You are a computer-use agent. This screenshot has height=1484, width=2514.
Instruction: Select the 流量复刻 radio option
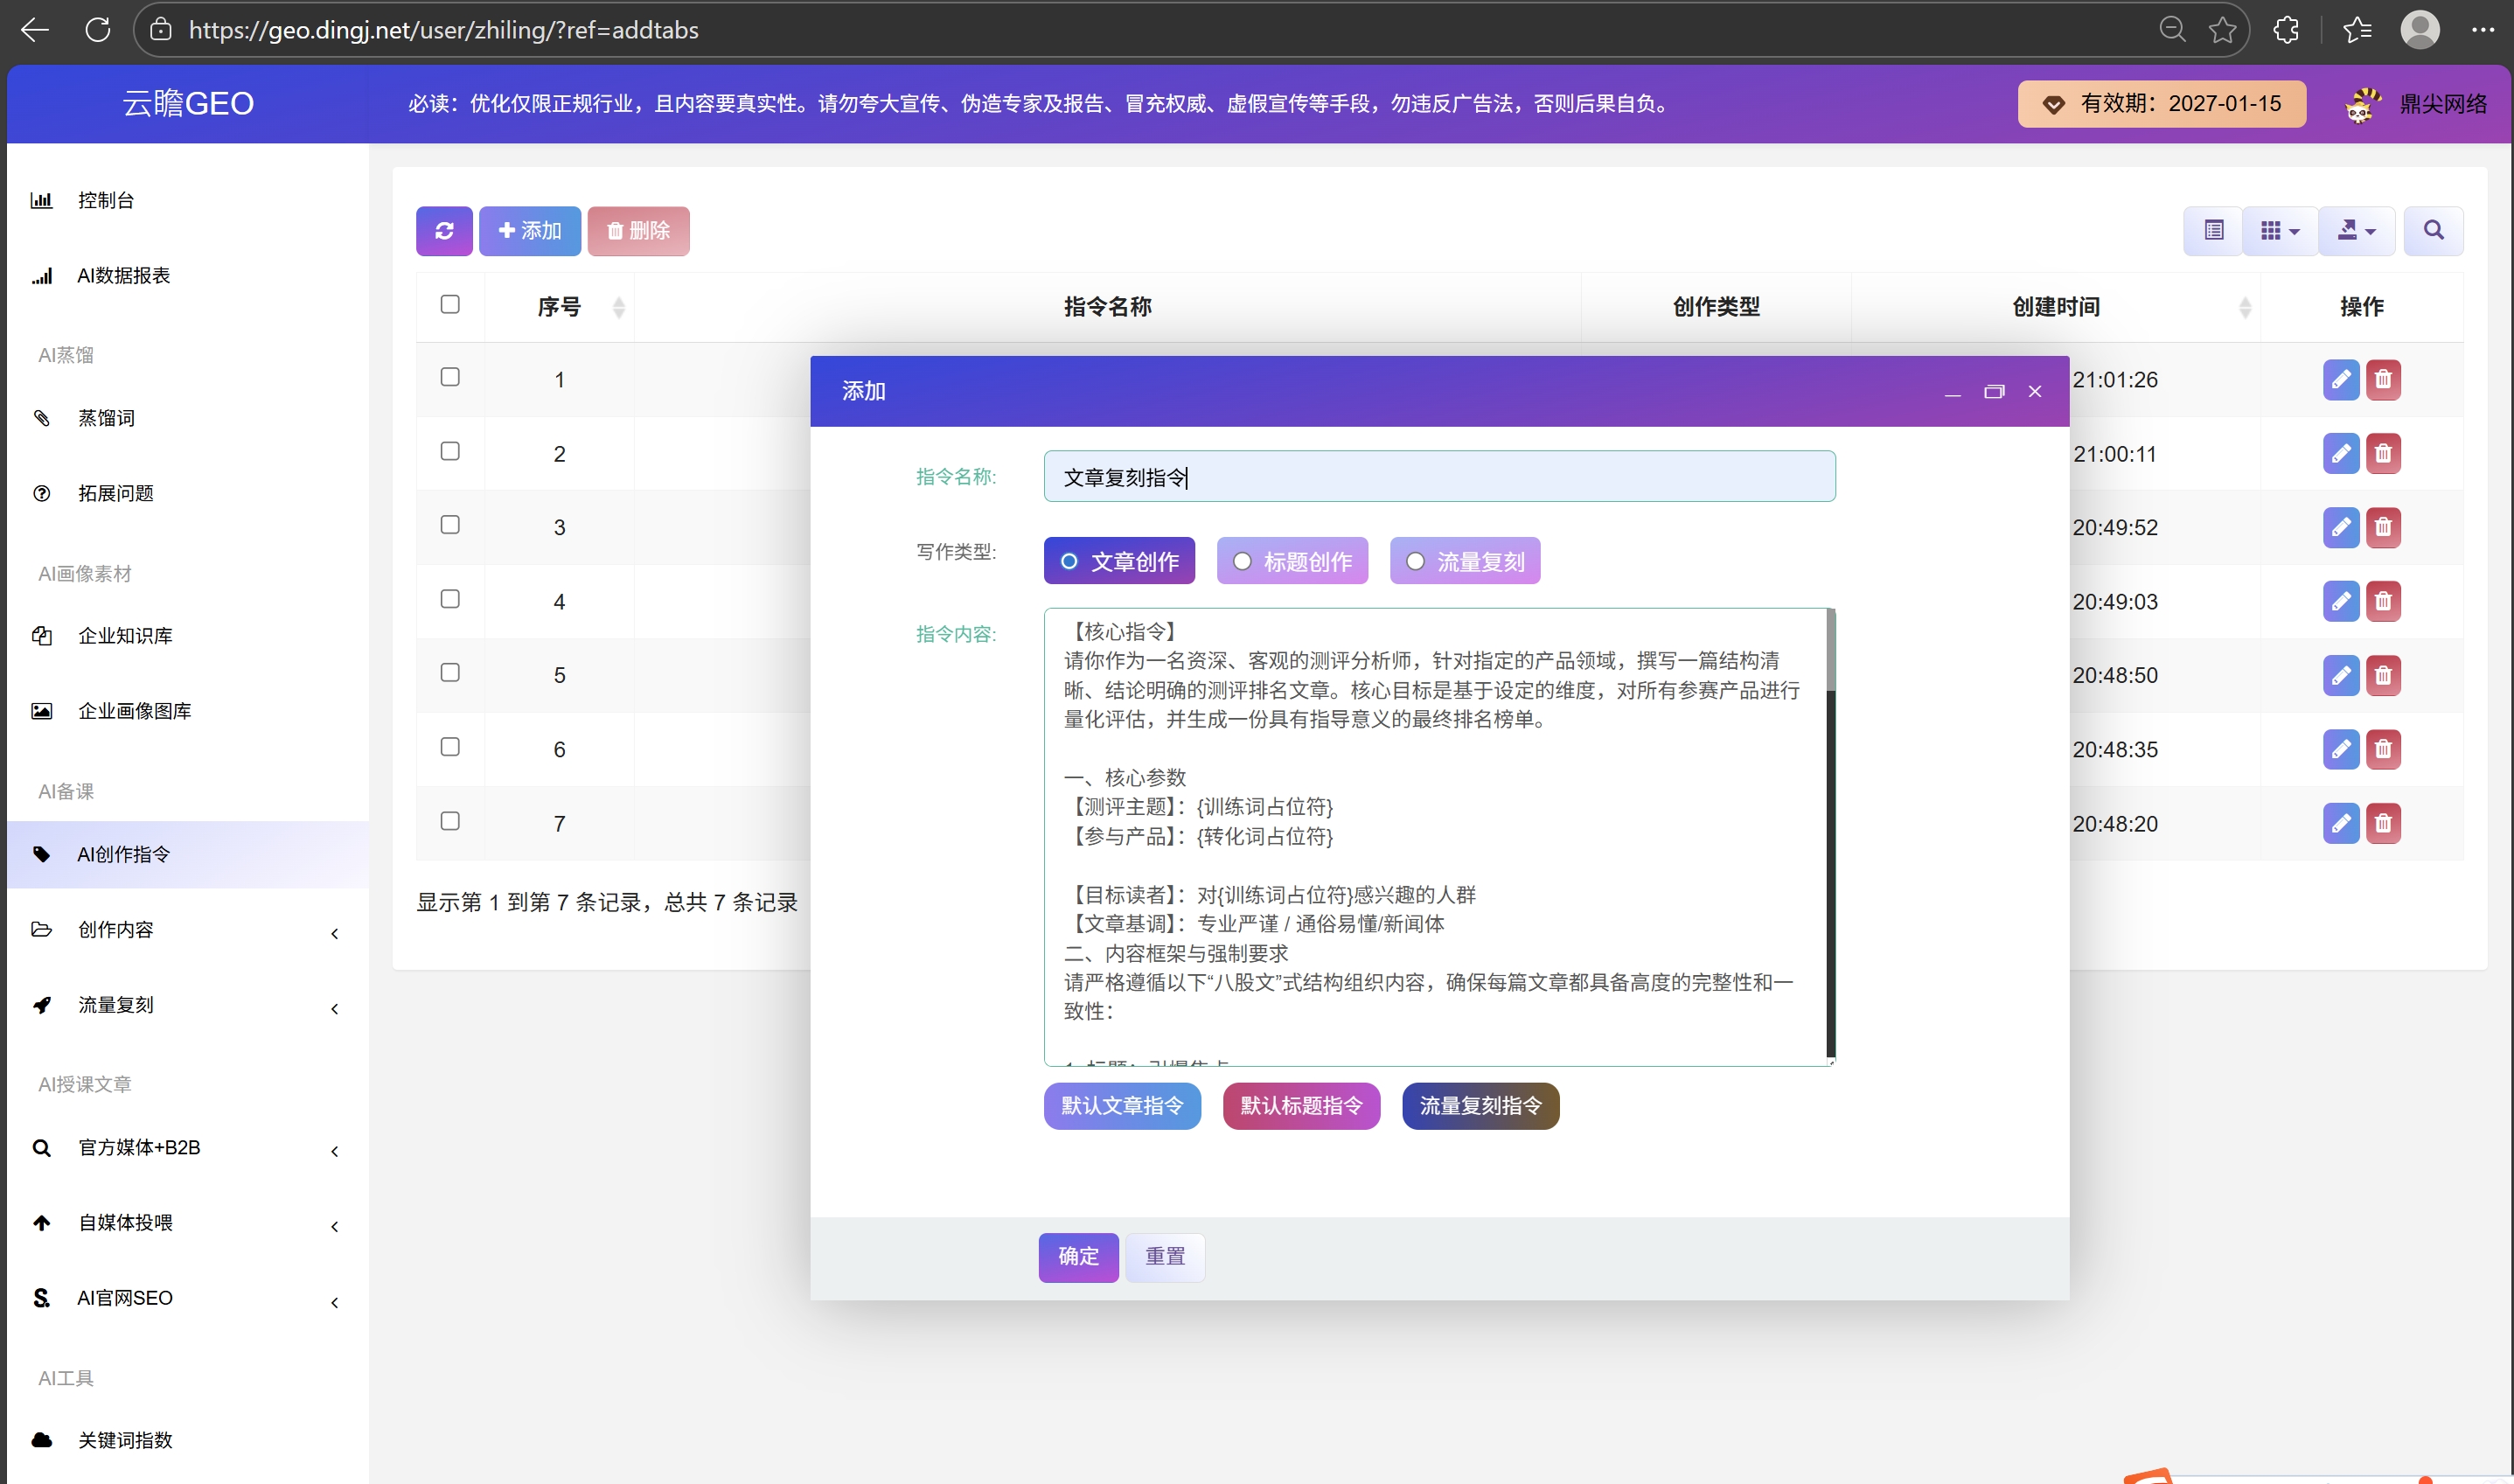click(1465, 561)
